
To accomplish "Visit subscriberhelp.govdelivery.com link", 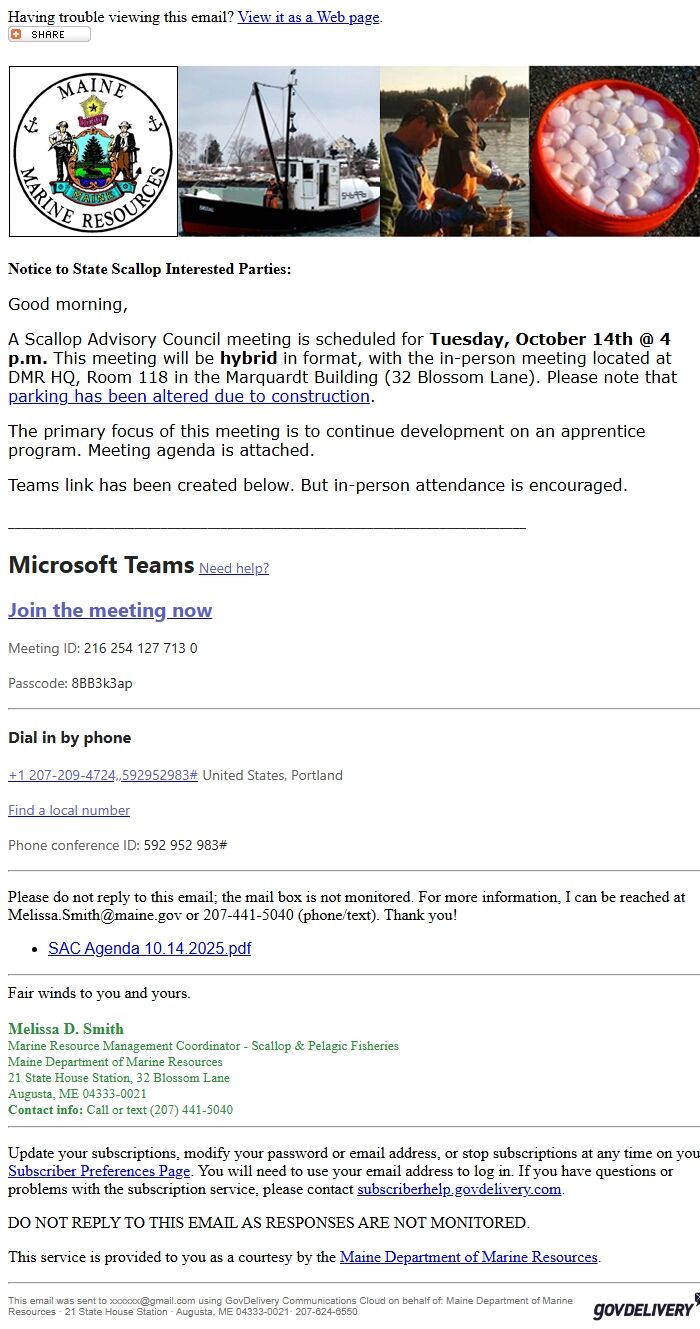I will (459, 1189).
